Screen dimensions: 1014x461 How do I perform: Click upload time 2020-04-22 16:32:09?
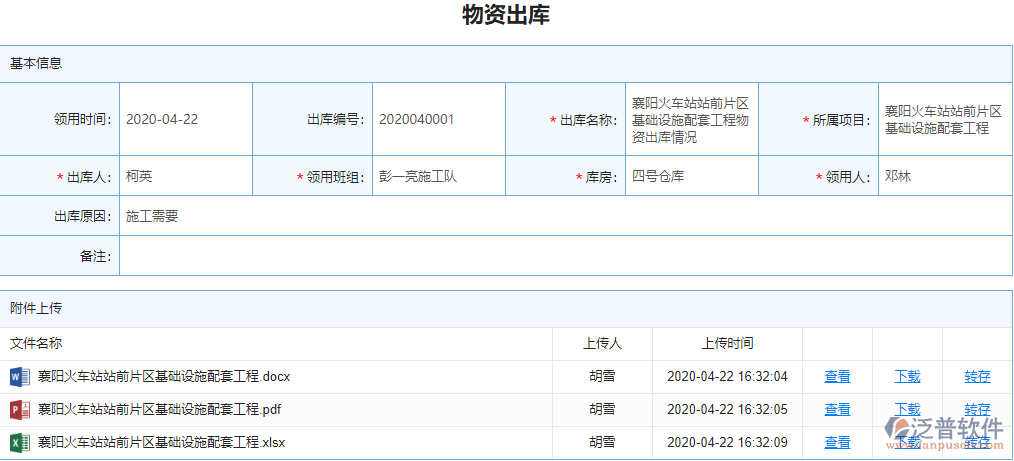728,442
